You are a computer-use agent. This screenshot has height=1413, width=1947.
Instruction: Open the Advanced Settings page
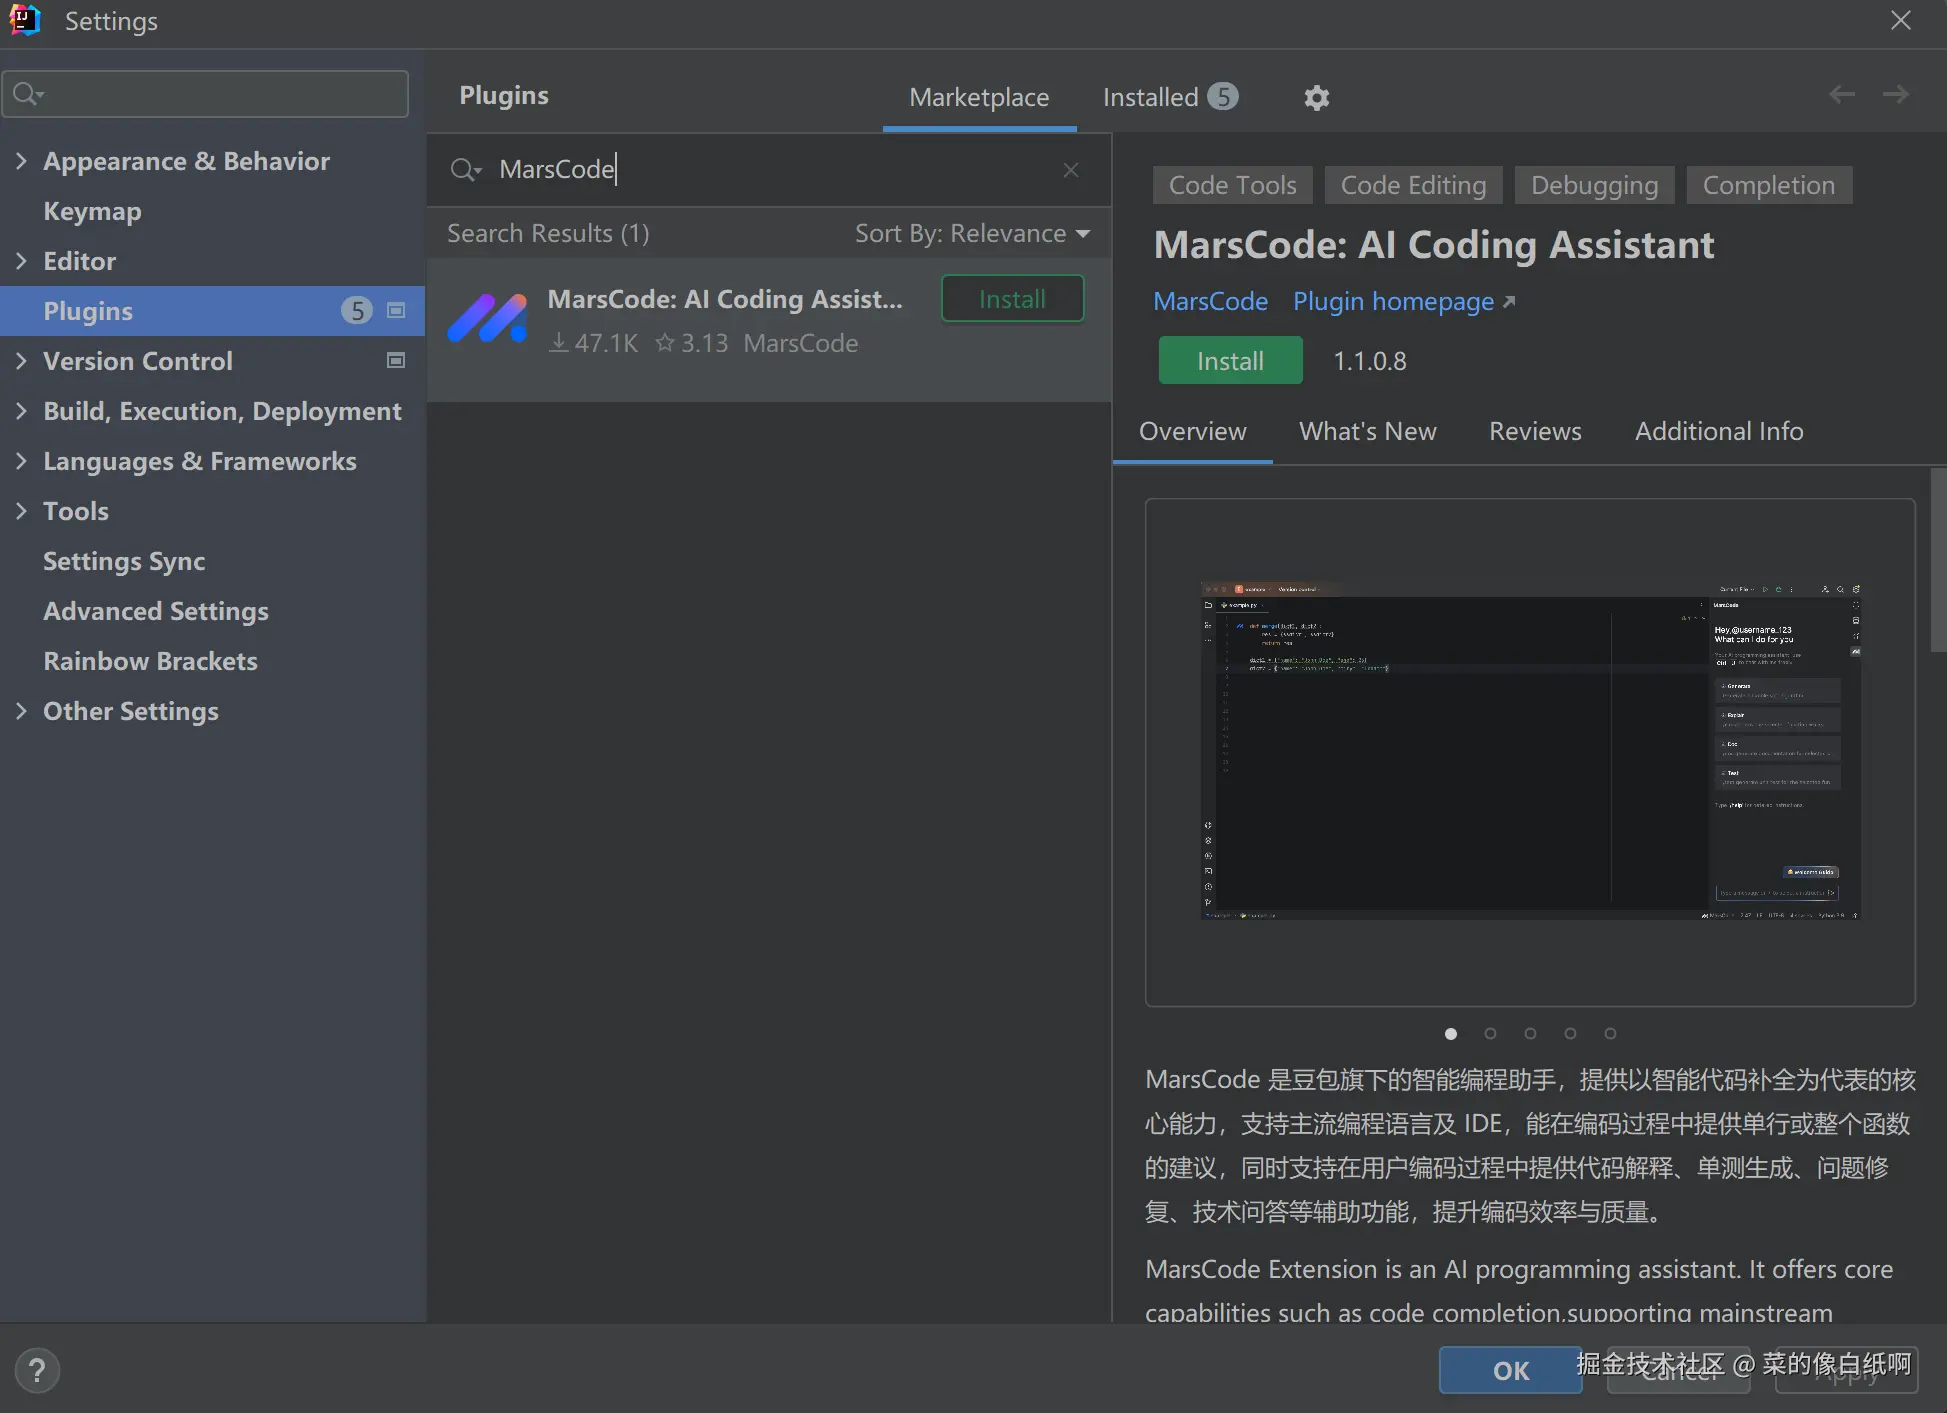212,611
